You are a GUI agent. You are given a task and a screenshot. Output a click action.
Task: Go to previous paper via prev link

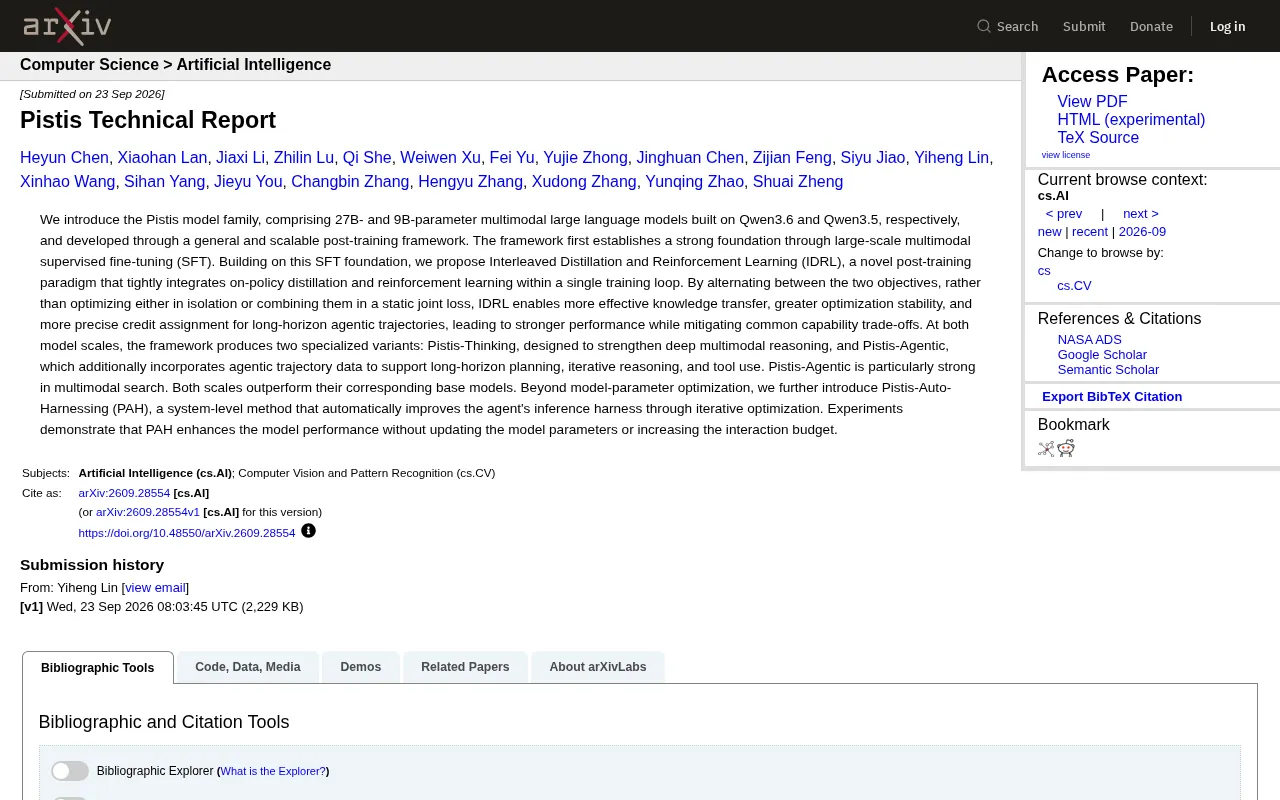(1064, 214)
